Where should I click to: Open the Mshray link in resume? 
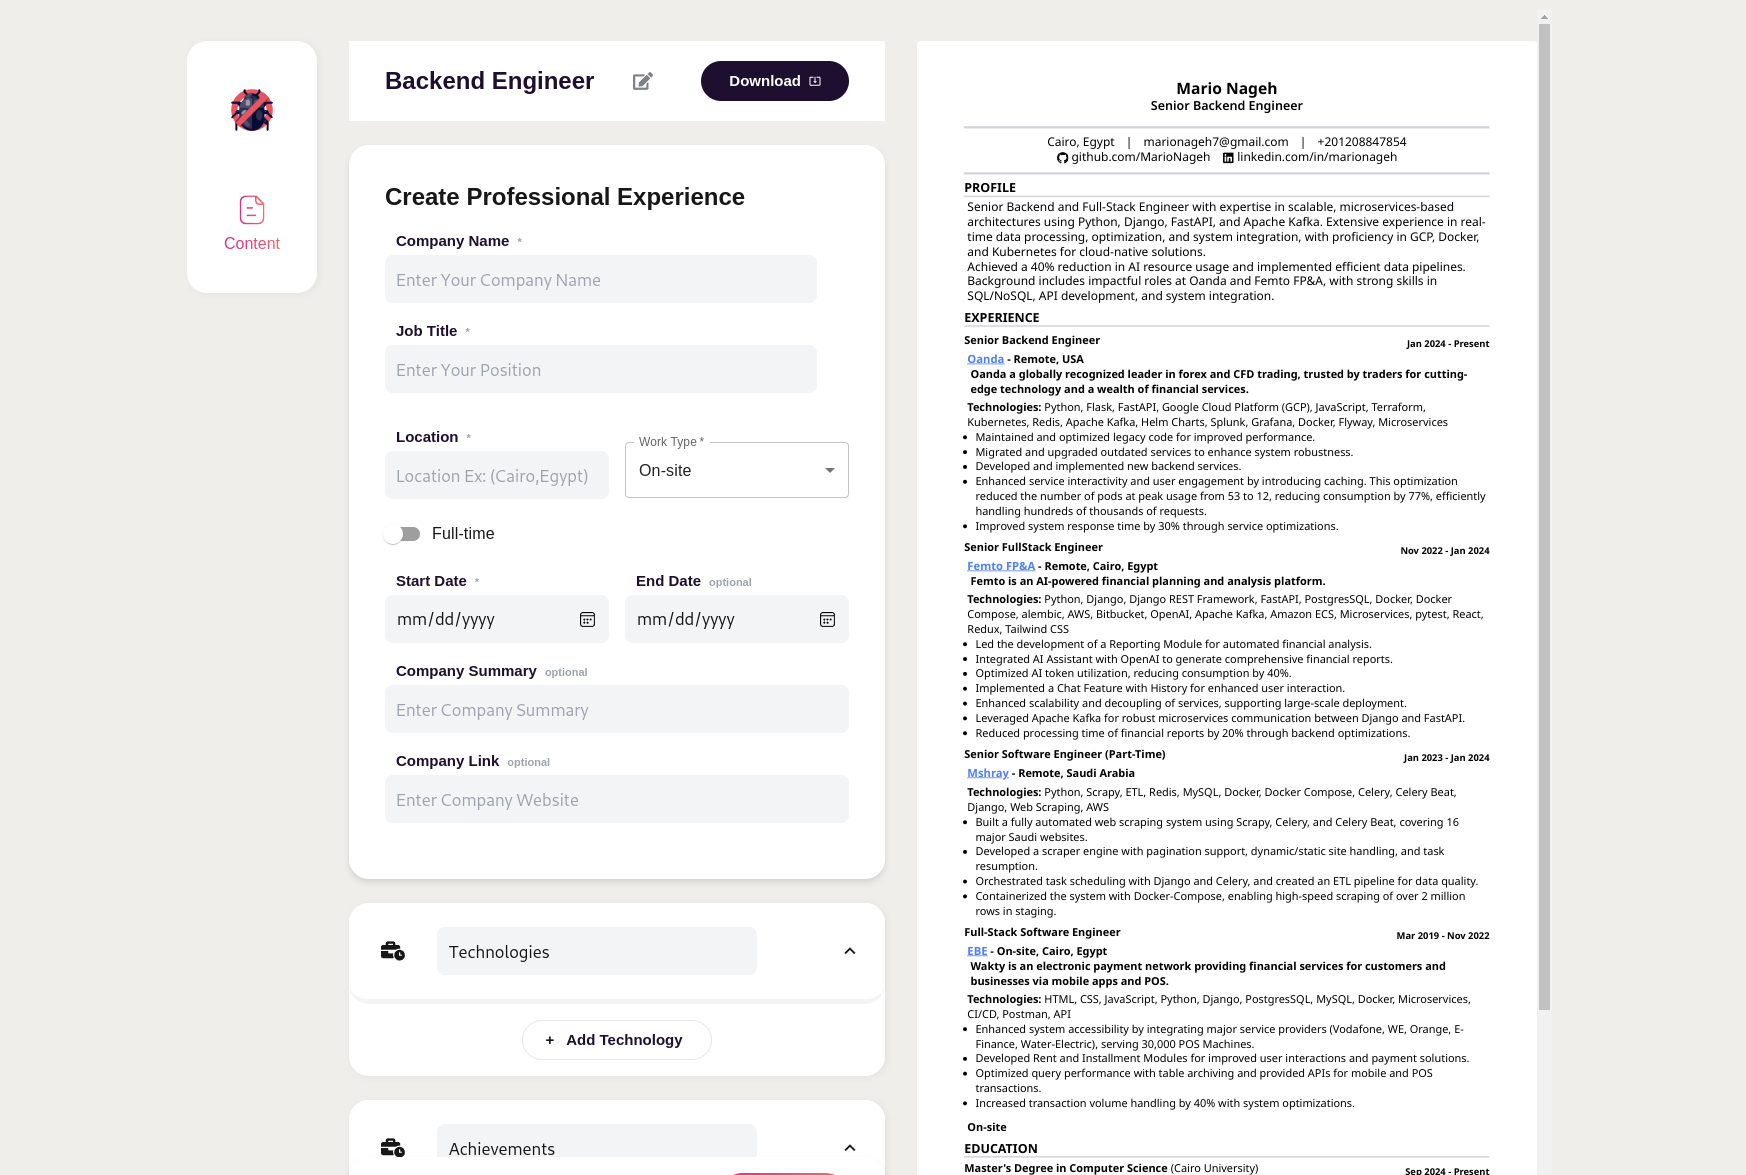click(988, 773)
